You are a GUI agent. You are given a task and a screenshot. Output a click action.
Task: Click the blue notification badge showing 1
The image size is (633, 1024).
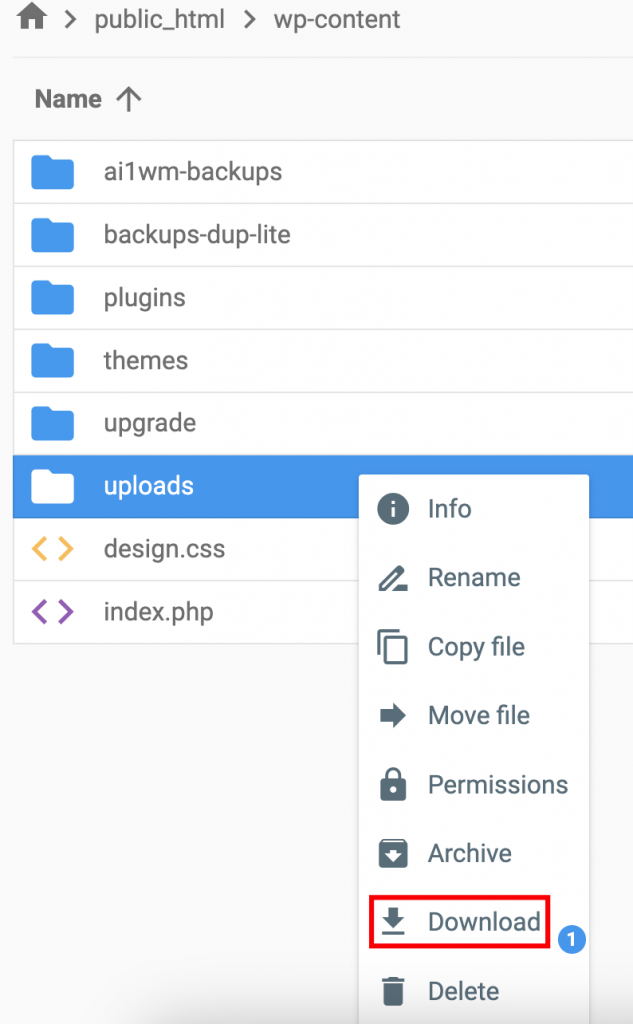571,941
